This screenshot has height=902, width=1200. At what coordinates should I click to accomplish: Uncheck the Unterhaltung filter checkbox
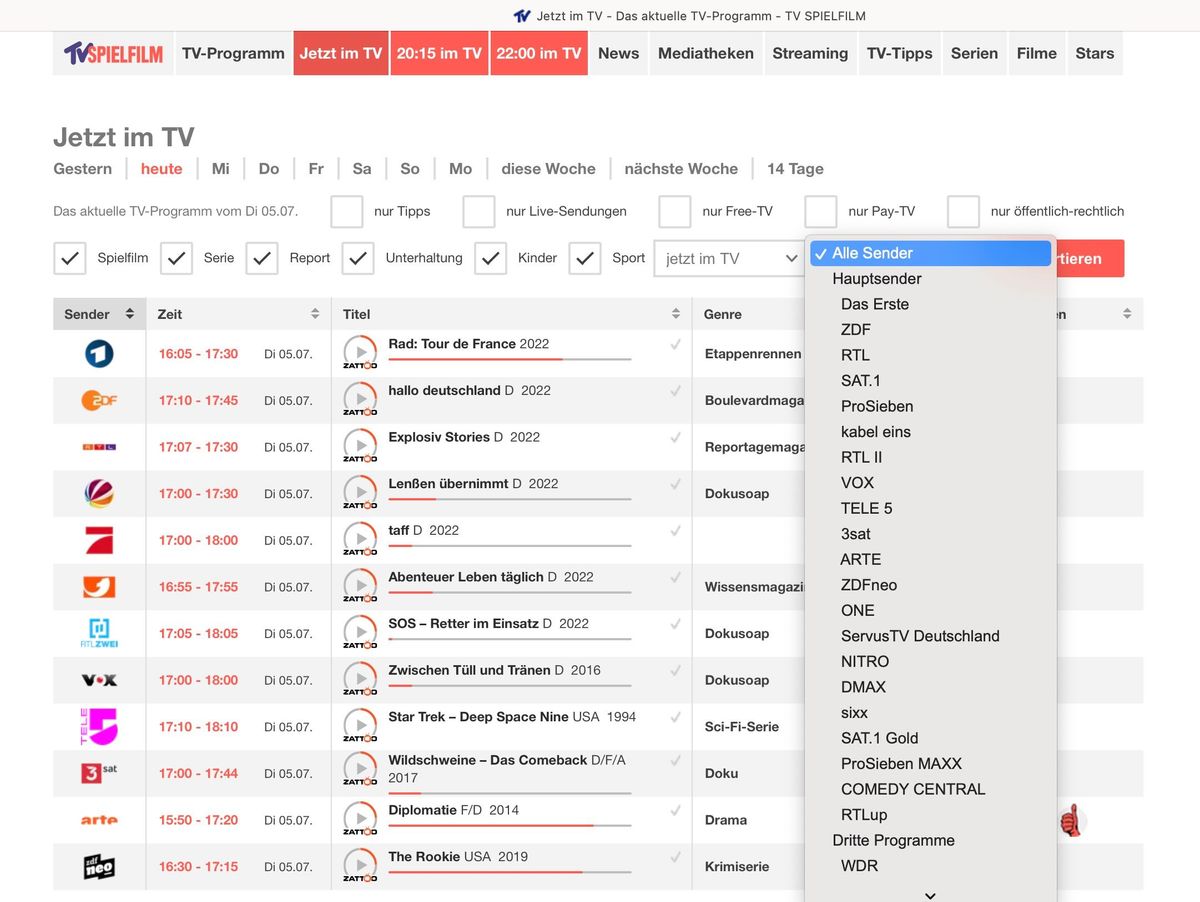point(358,258)
